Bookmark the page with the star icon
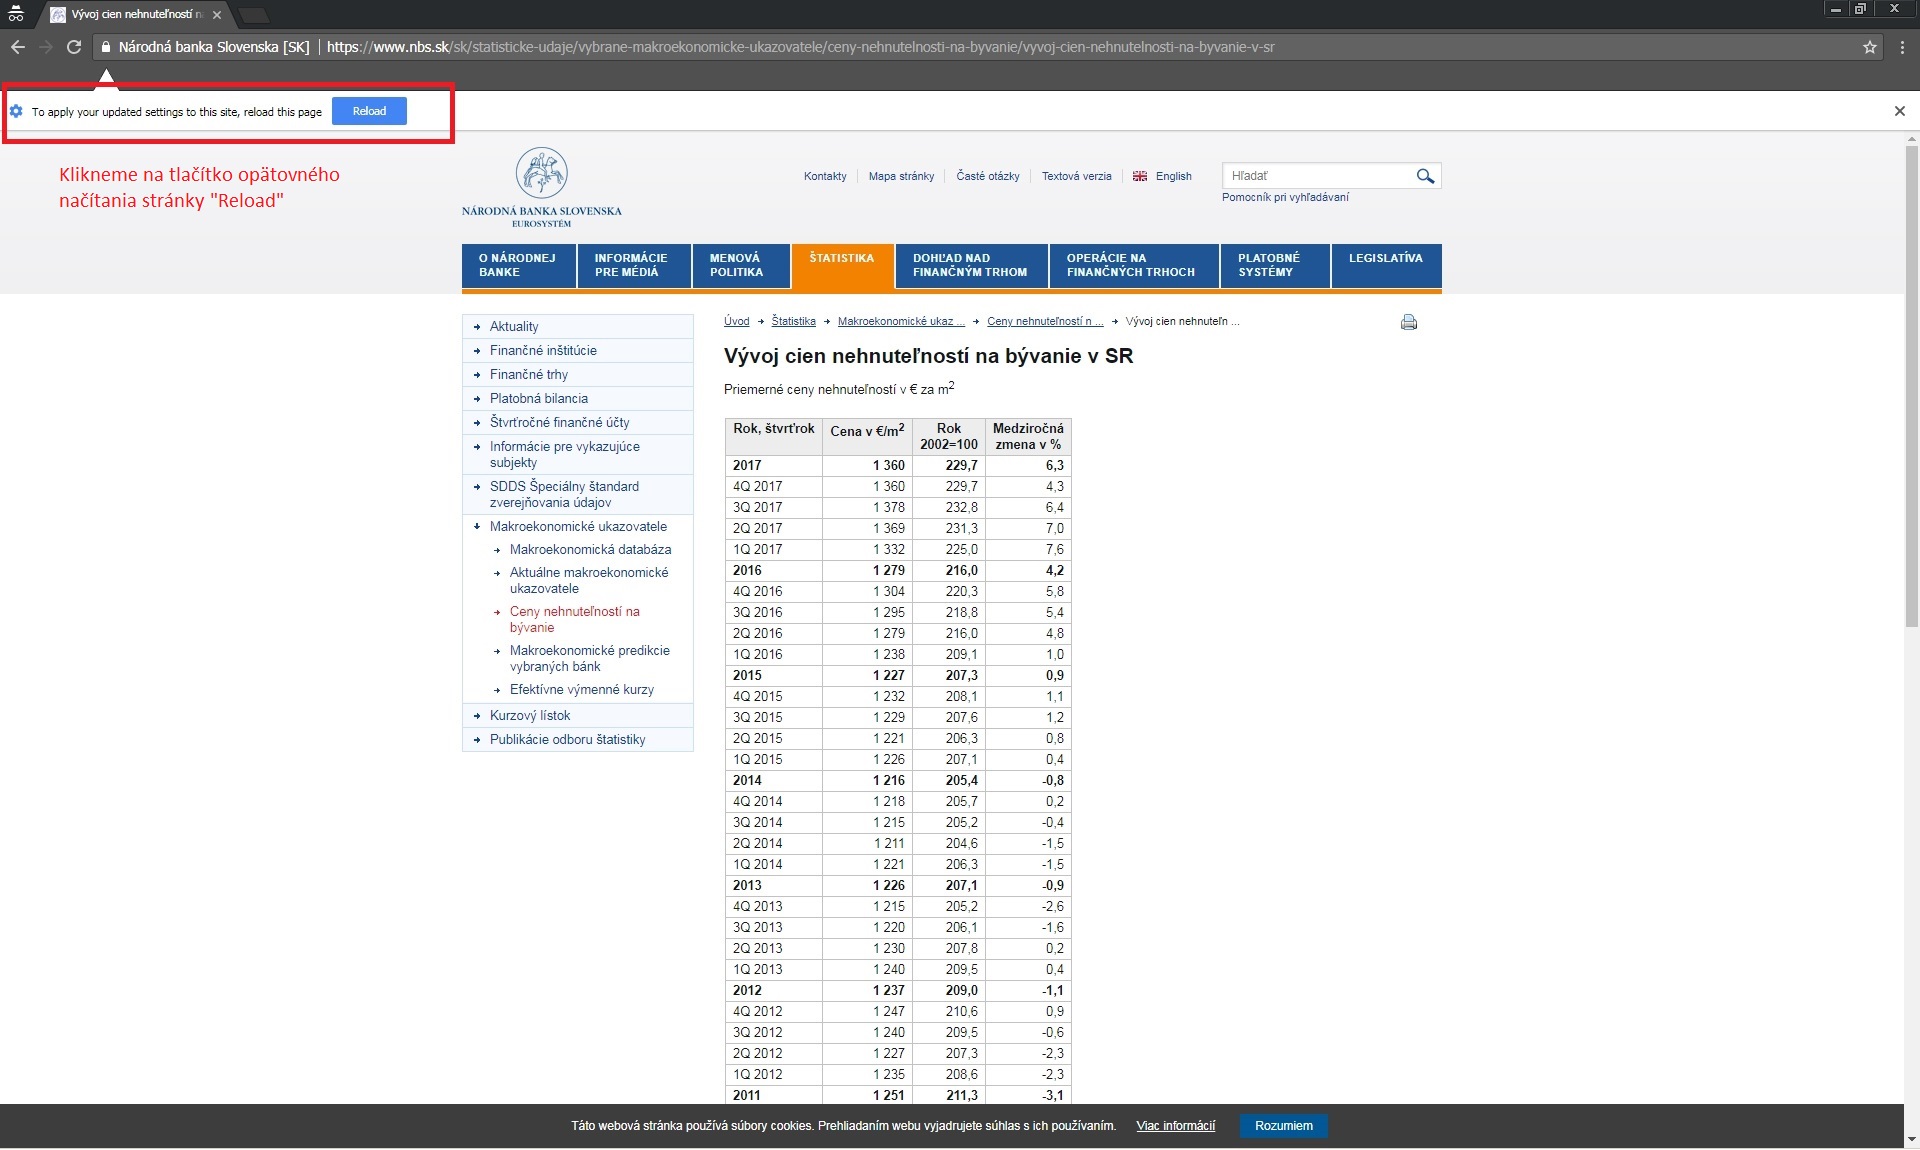Viewport: 1920px width, 1150px height. point(1869,47)
